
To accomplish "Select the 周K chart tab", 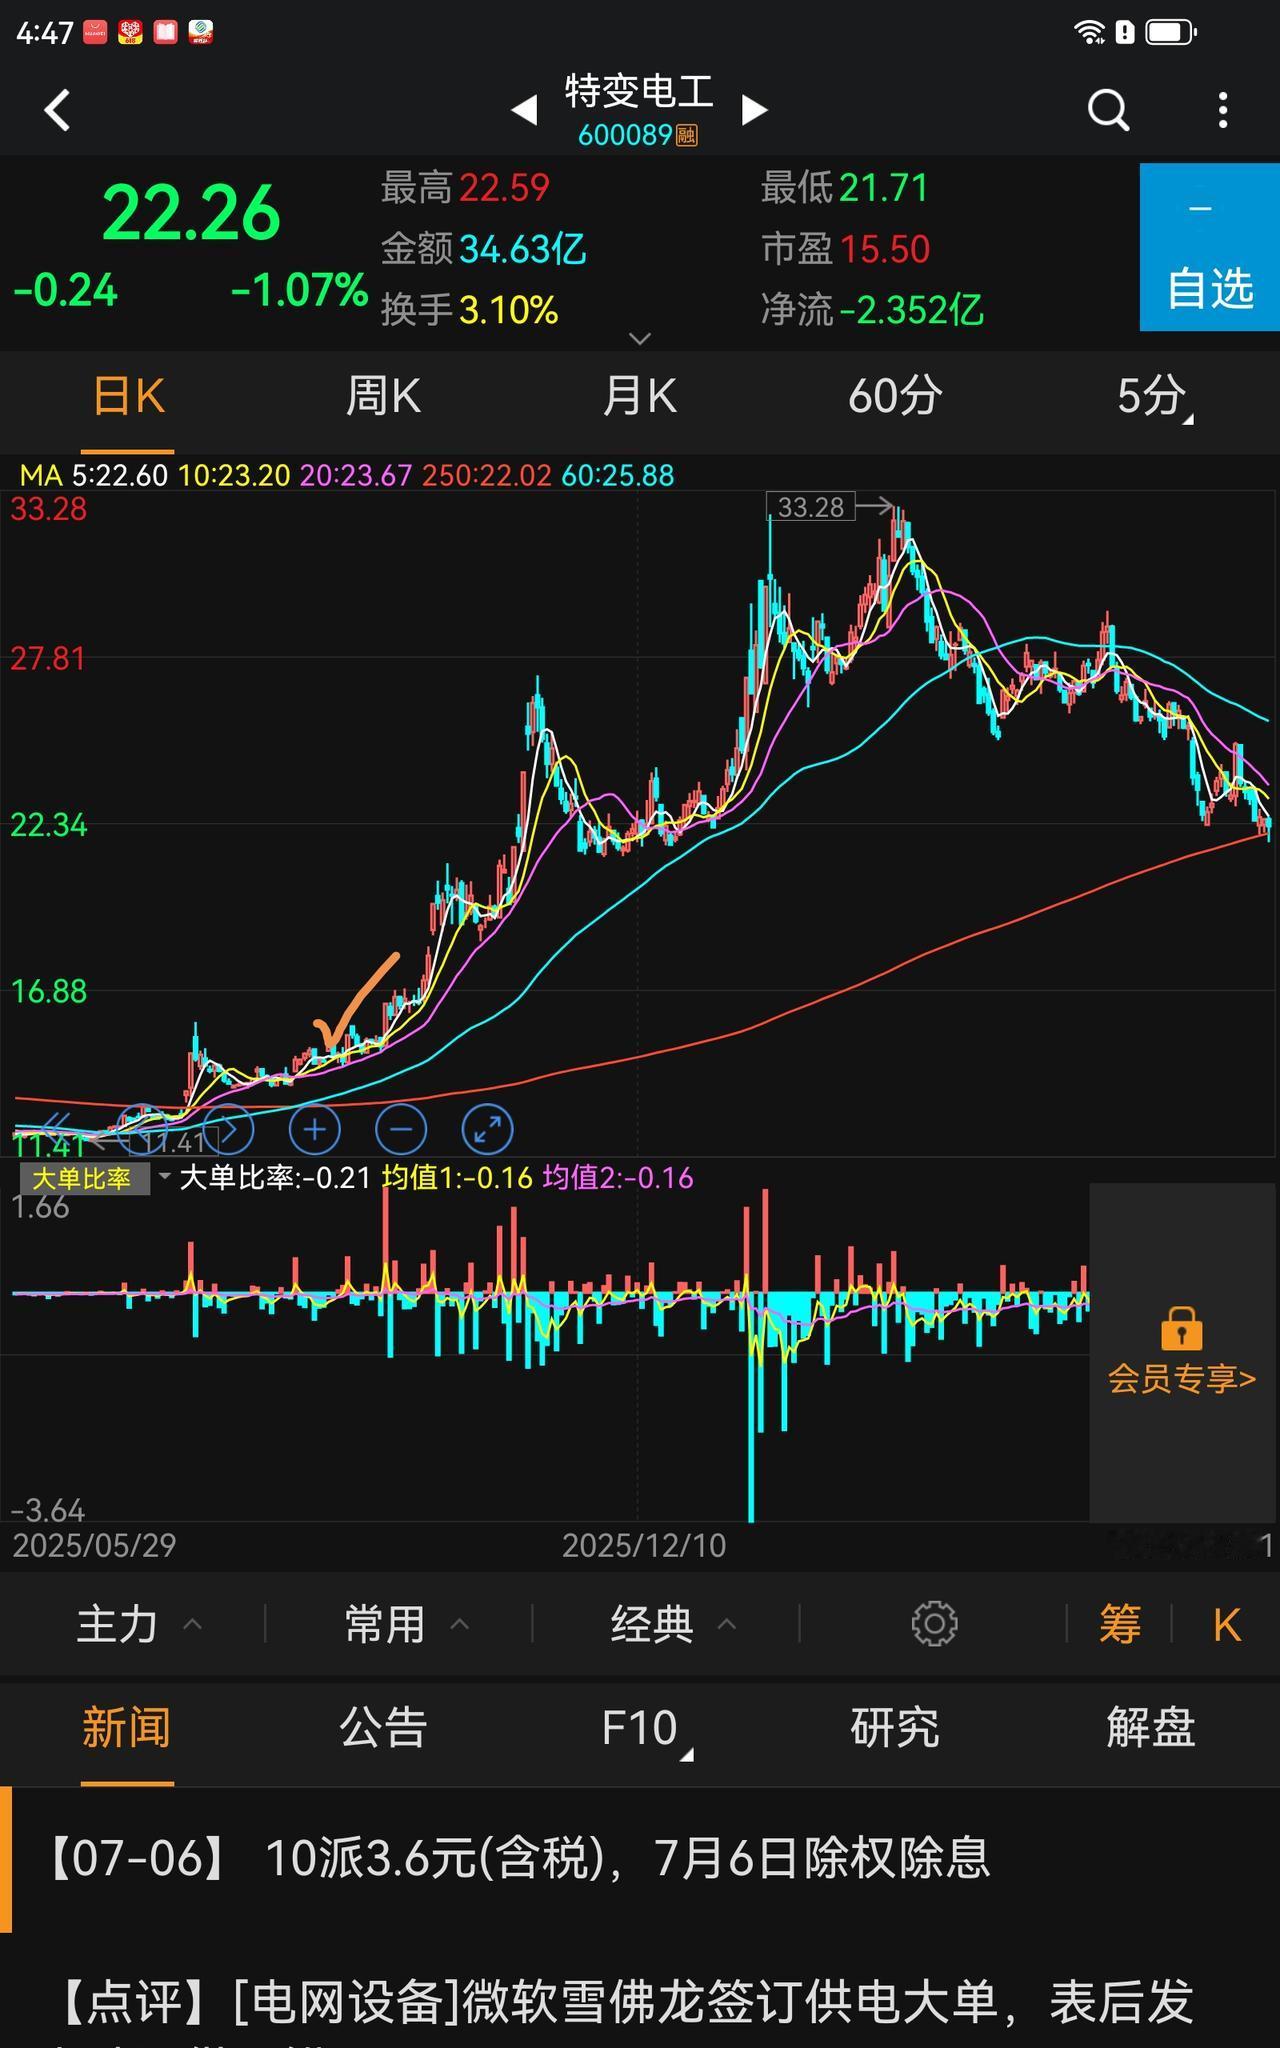I will coord(383,397).
